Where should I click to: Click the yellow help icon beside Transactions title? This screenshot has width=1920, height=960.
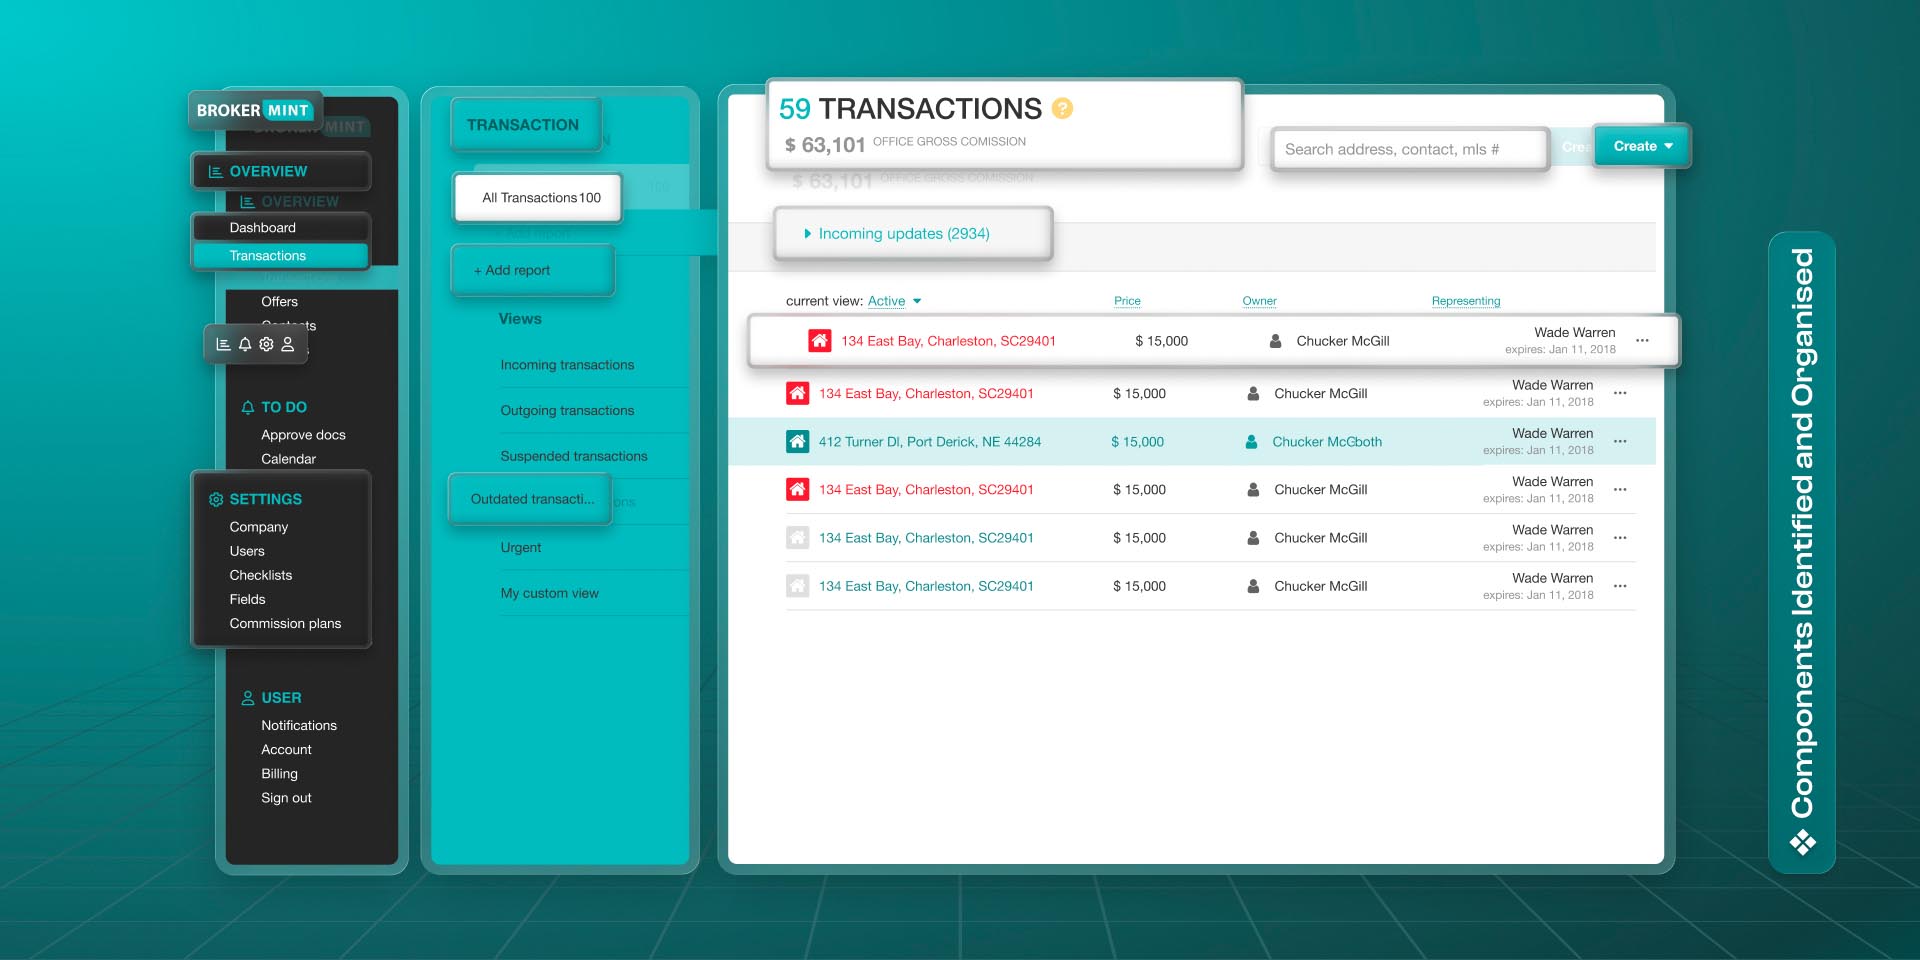coord(1063,108)
